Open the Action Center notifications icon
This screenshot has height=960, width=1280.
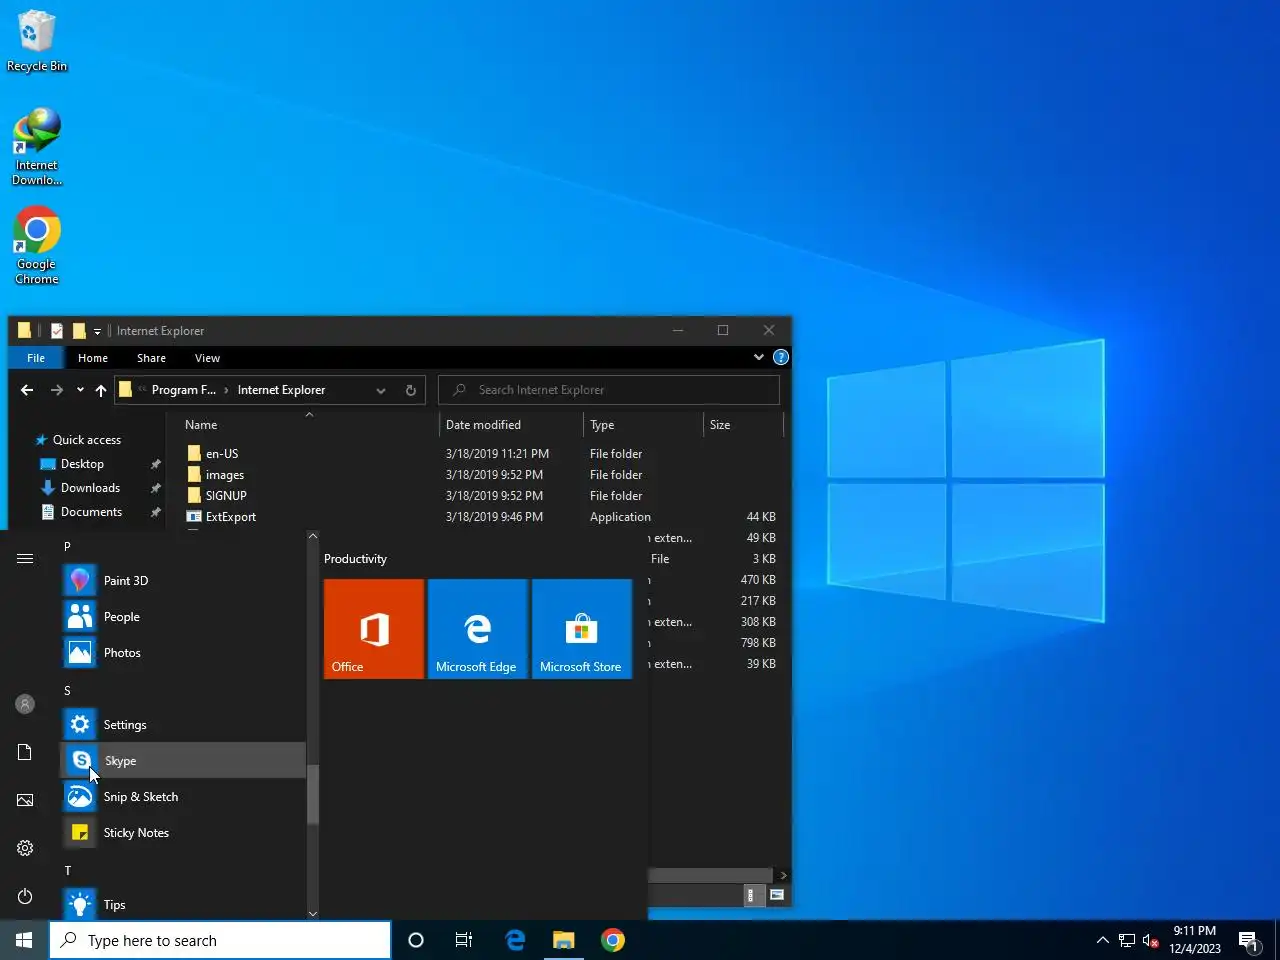(x=1249, y=940)
